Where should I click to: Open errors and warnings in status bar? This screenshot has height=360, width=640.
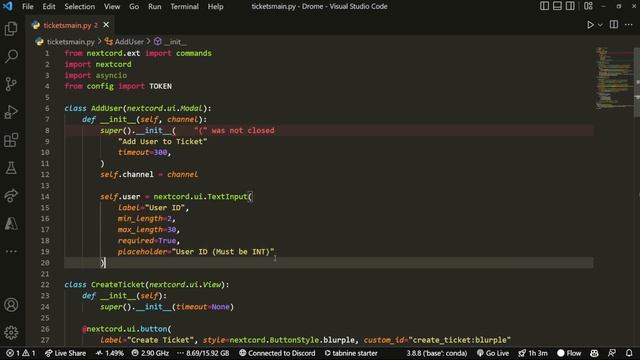(21, 353)
